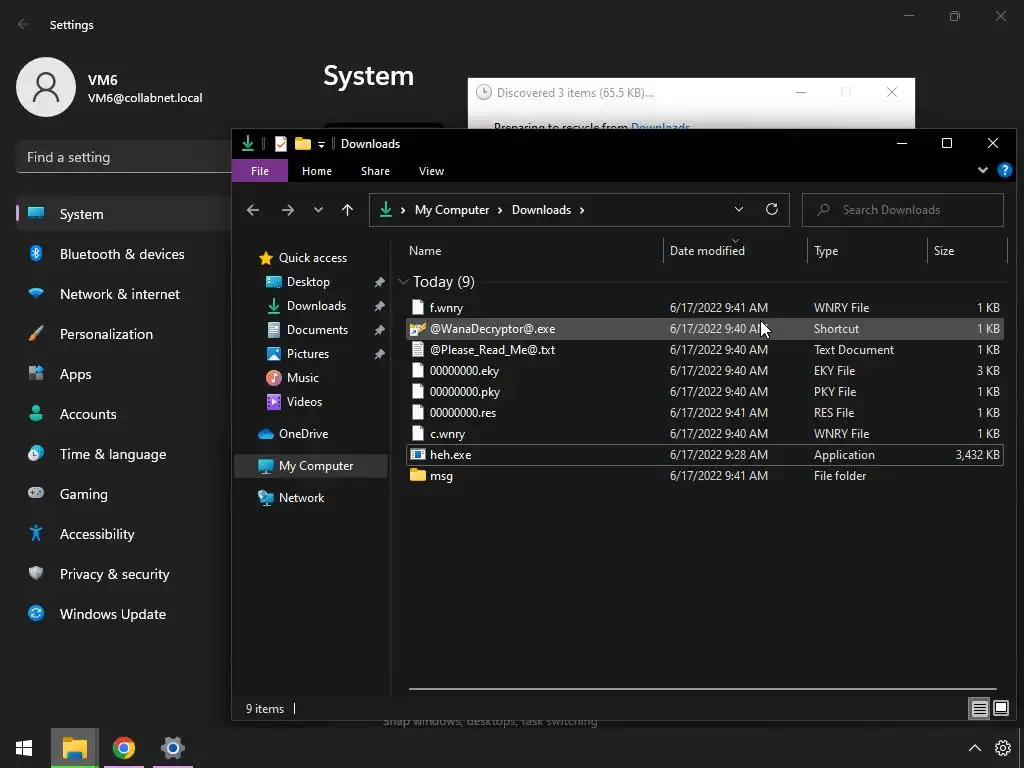Click the Search Downloads field
The height and width of the screenshot is (768, 1024).
coord(903,210)
